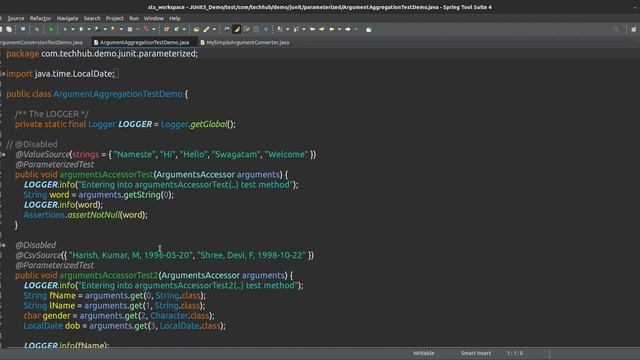Collapse the argumentsAccessorTest2 fold marker at @Disabled

(3, 245)
